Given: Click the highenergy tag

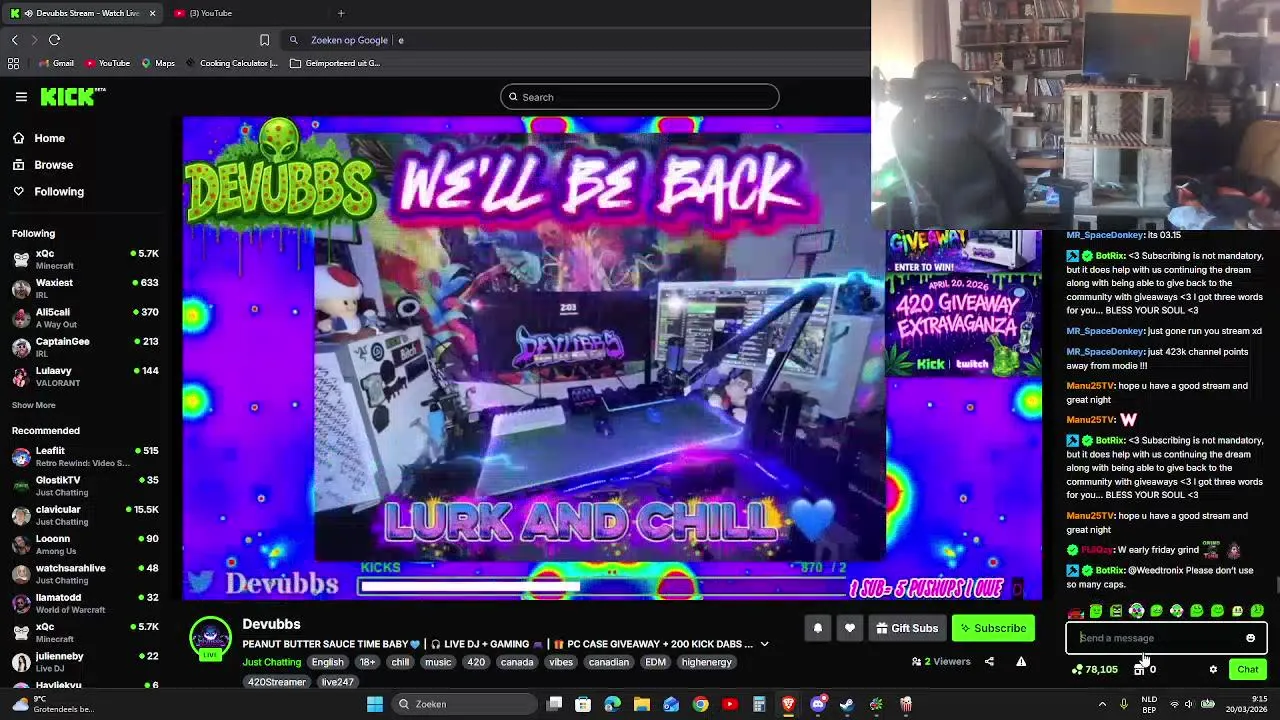Looking at the screenshot, I should click(x=707, y=662).
